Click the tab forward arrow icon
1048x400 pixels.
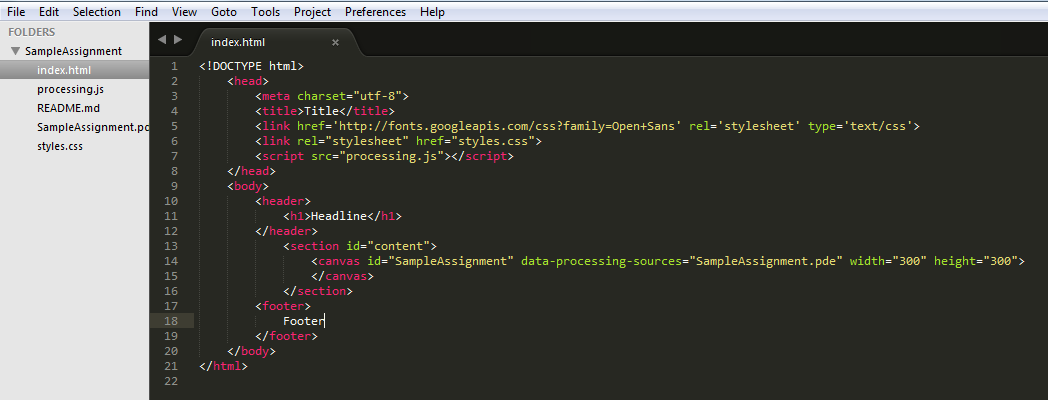pyautogui.click(x=178, y=40)
